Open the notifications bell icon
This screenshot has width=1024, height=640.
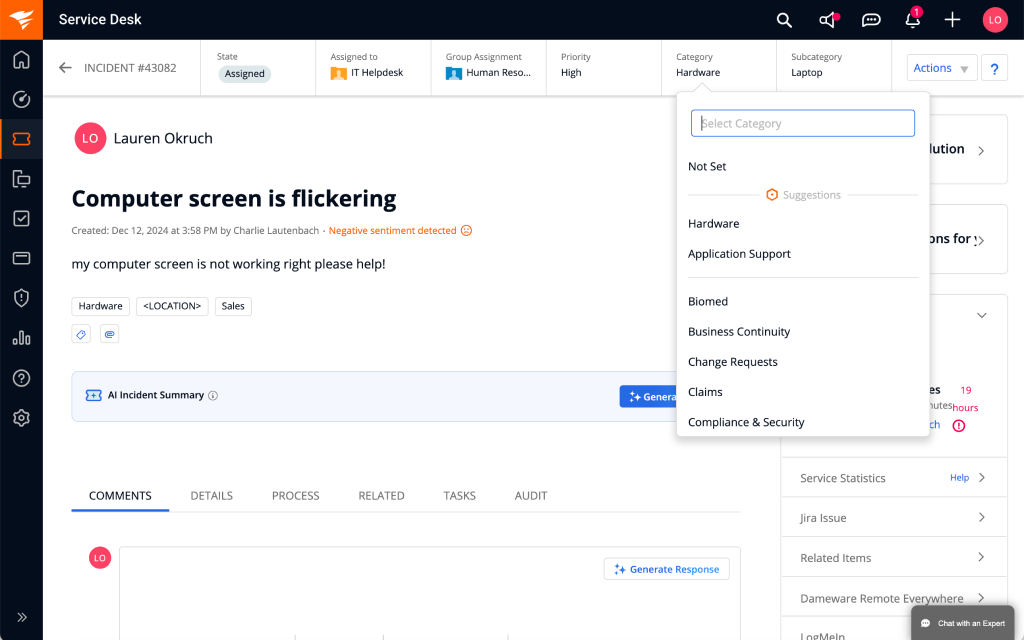coord(912,20)
